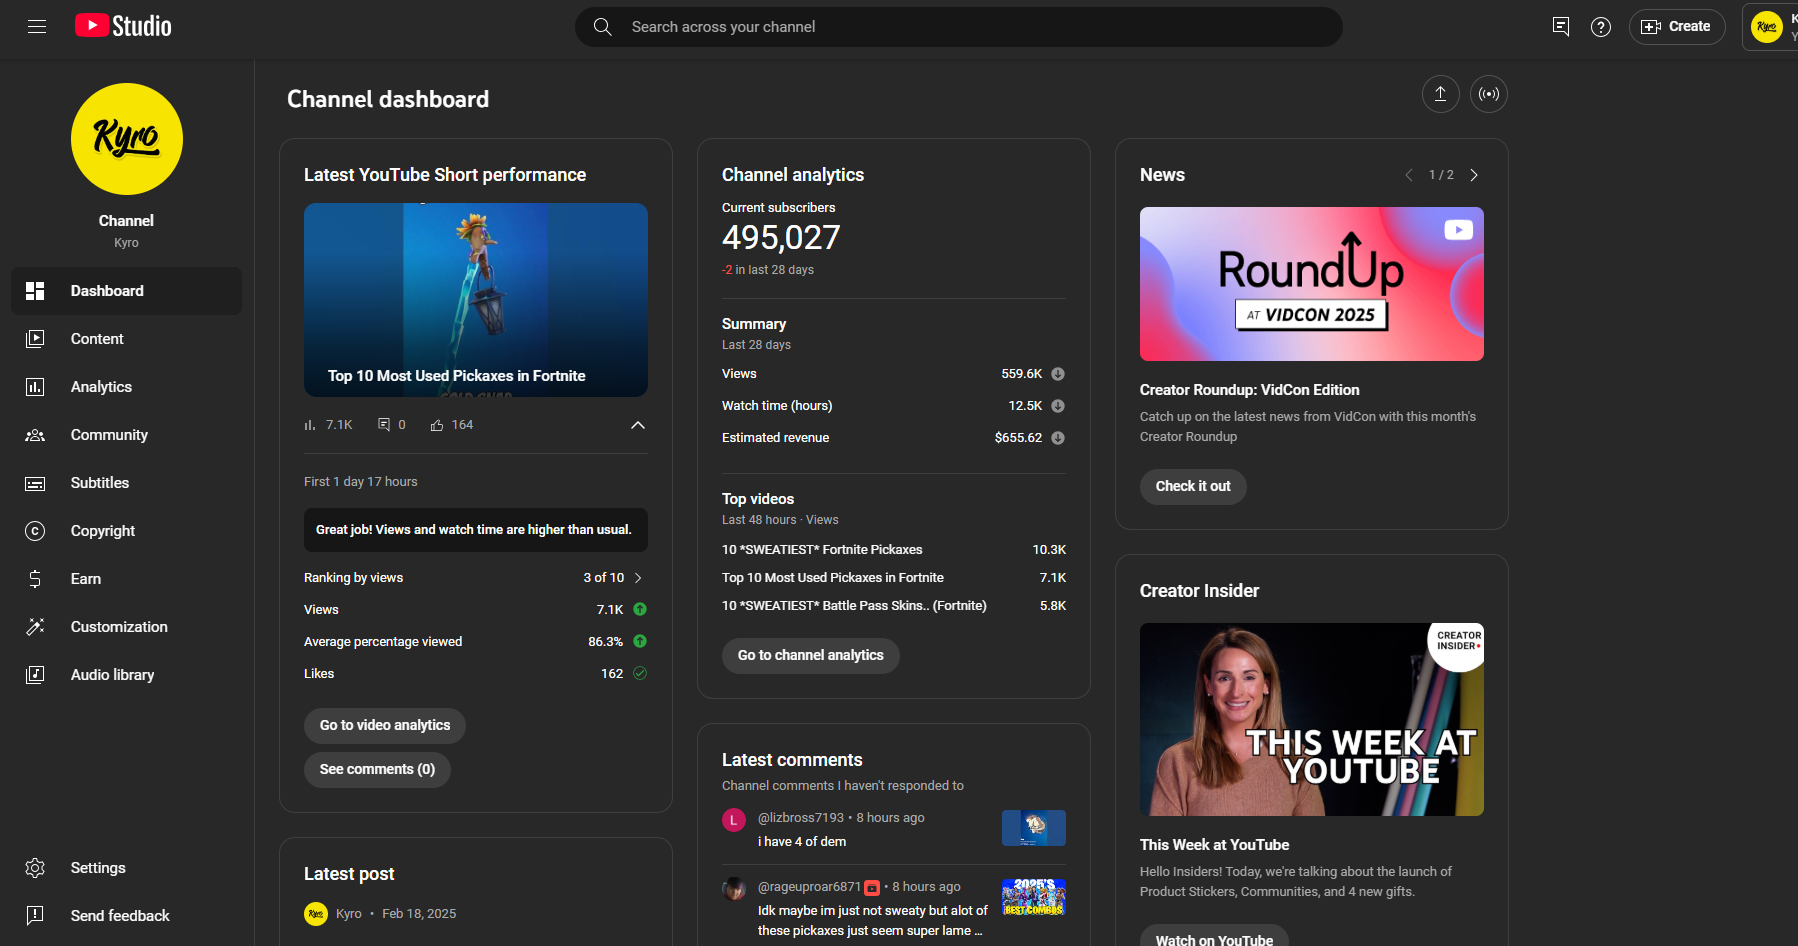Go to next News slide
Screen dimensions: 1798x946
[1474, 175]
